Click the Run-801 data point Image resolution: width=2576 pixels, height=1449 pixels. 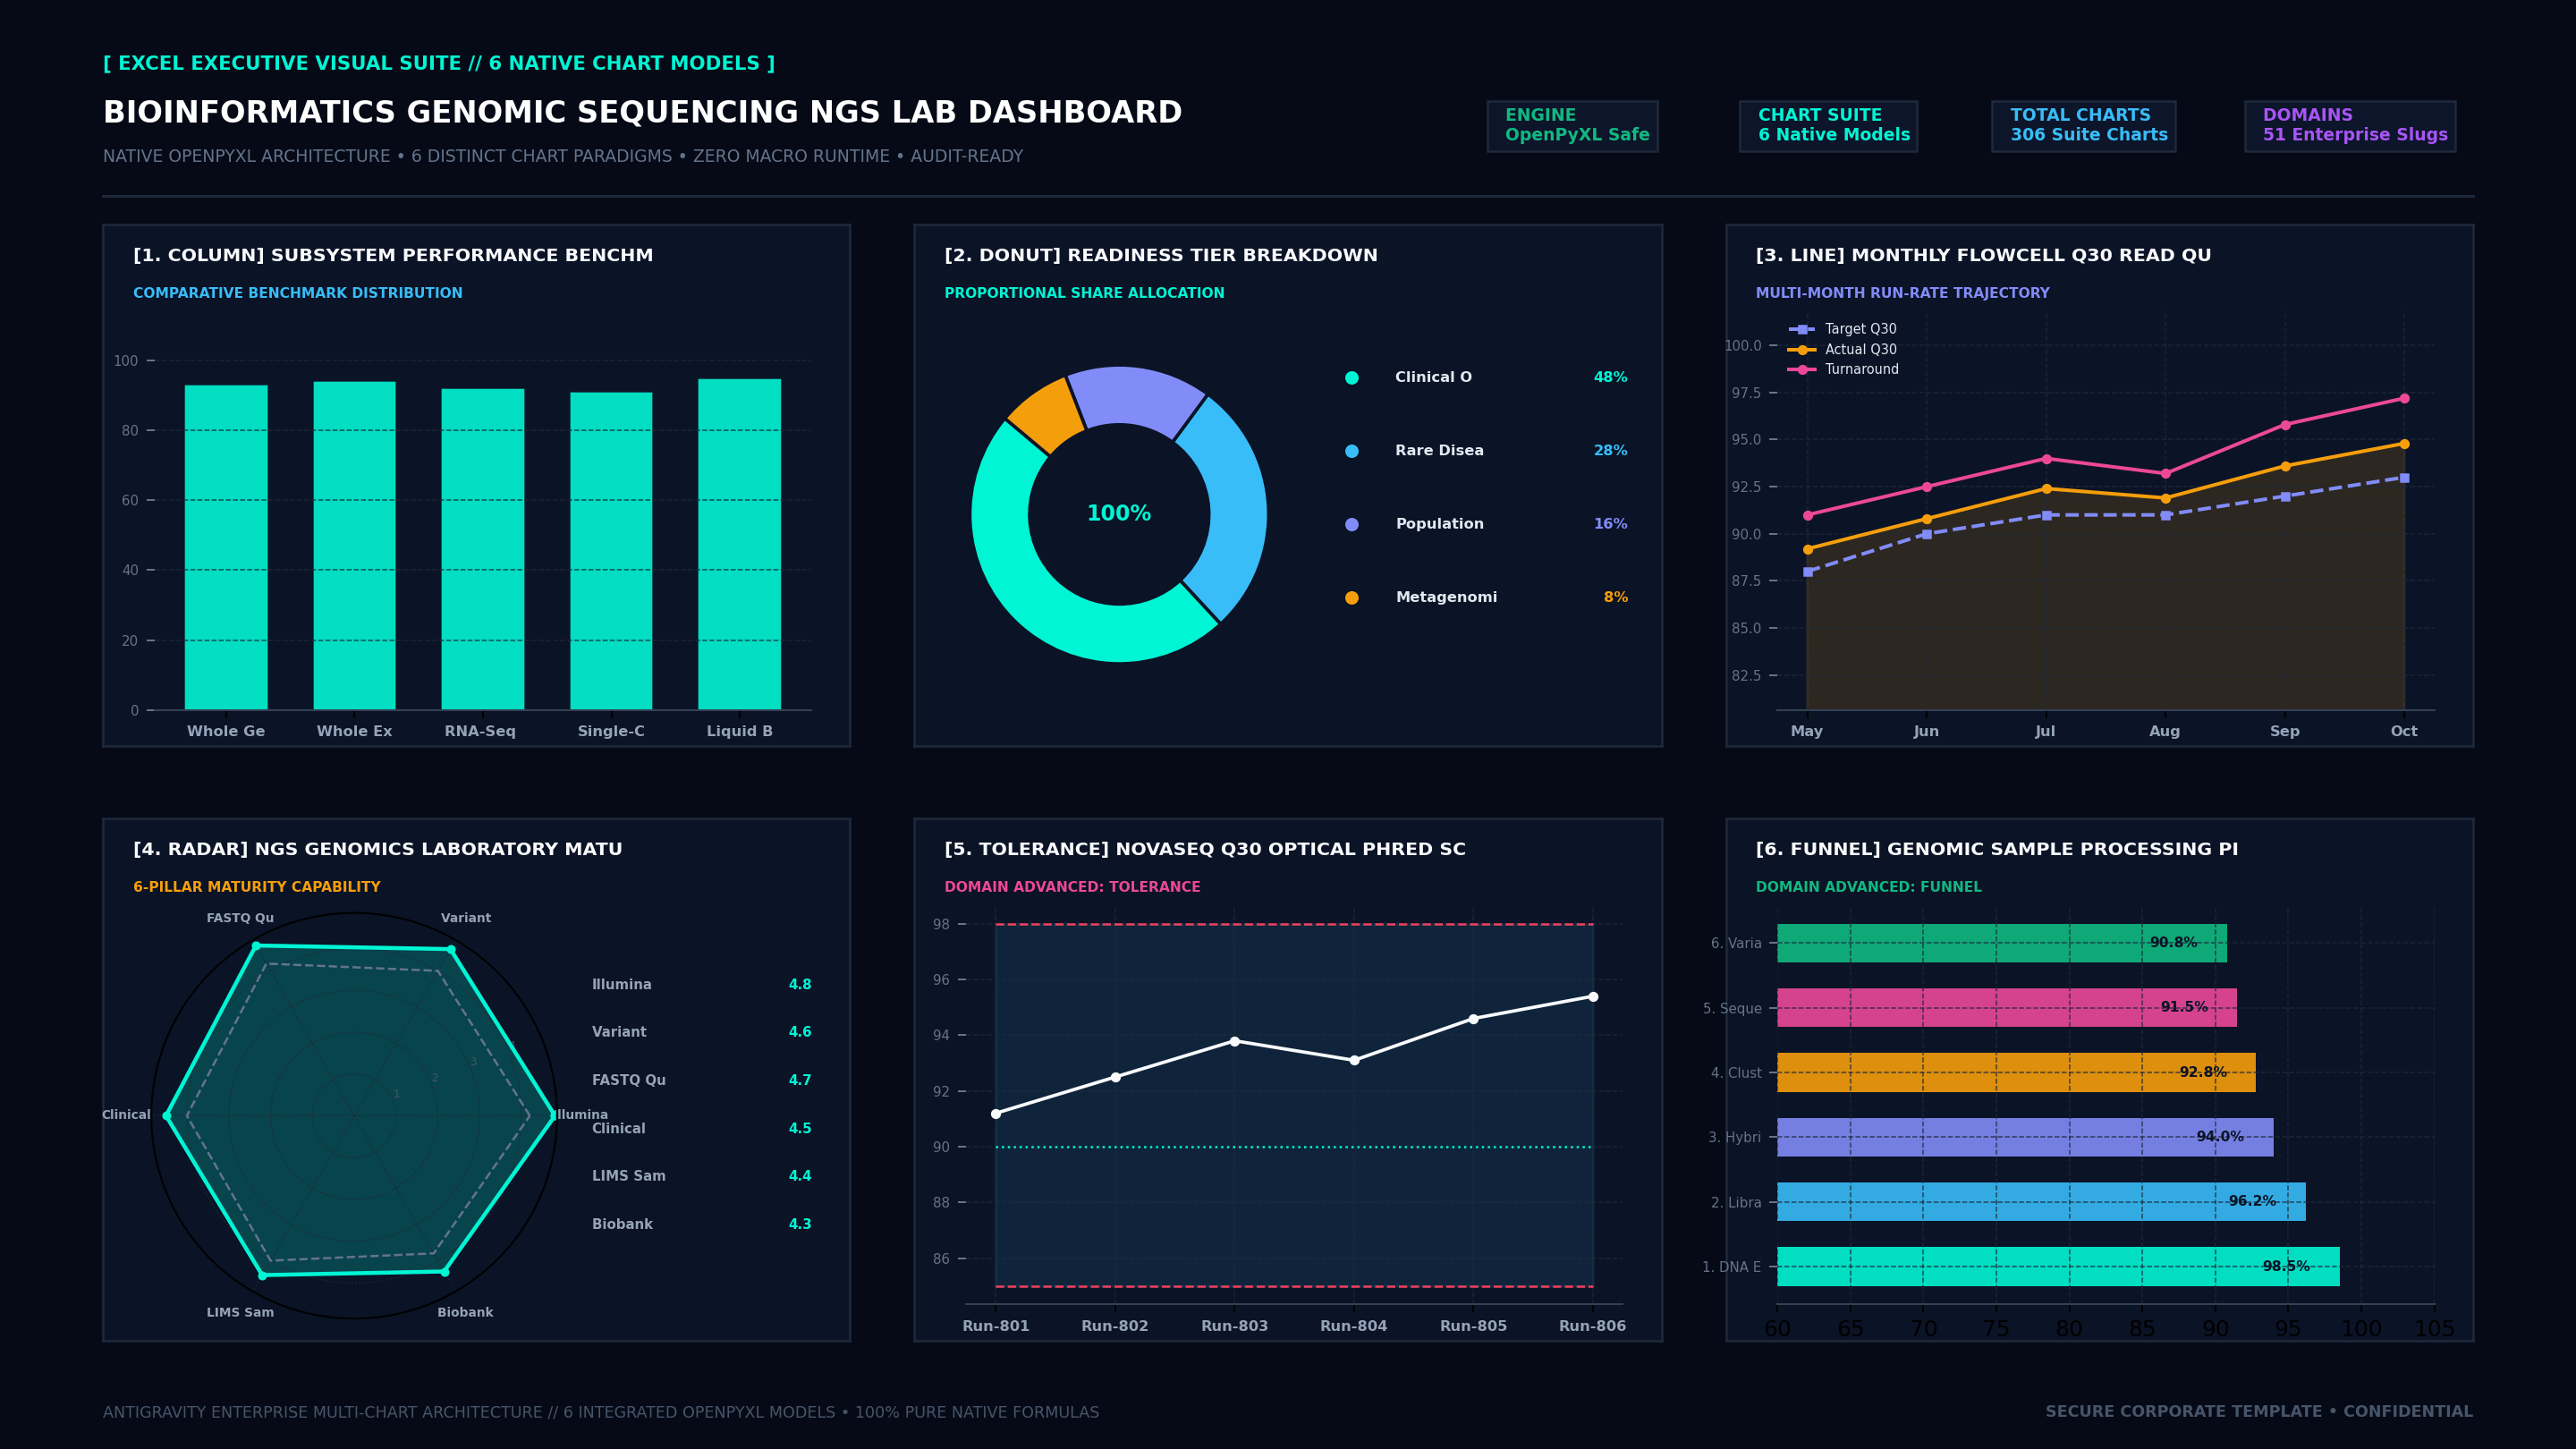(x=996, y=1114)
